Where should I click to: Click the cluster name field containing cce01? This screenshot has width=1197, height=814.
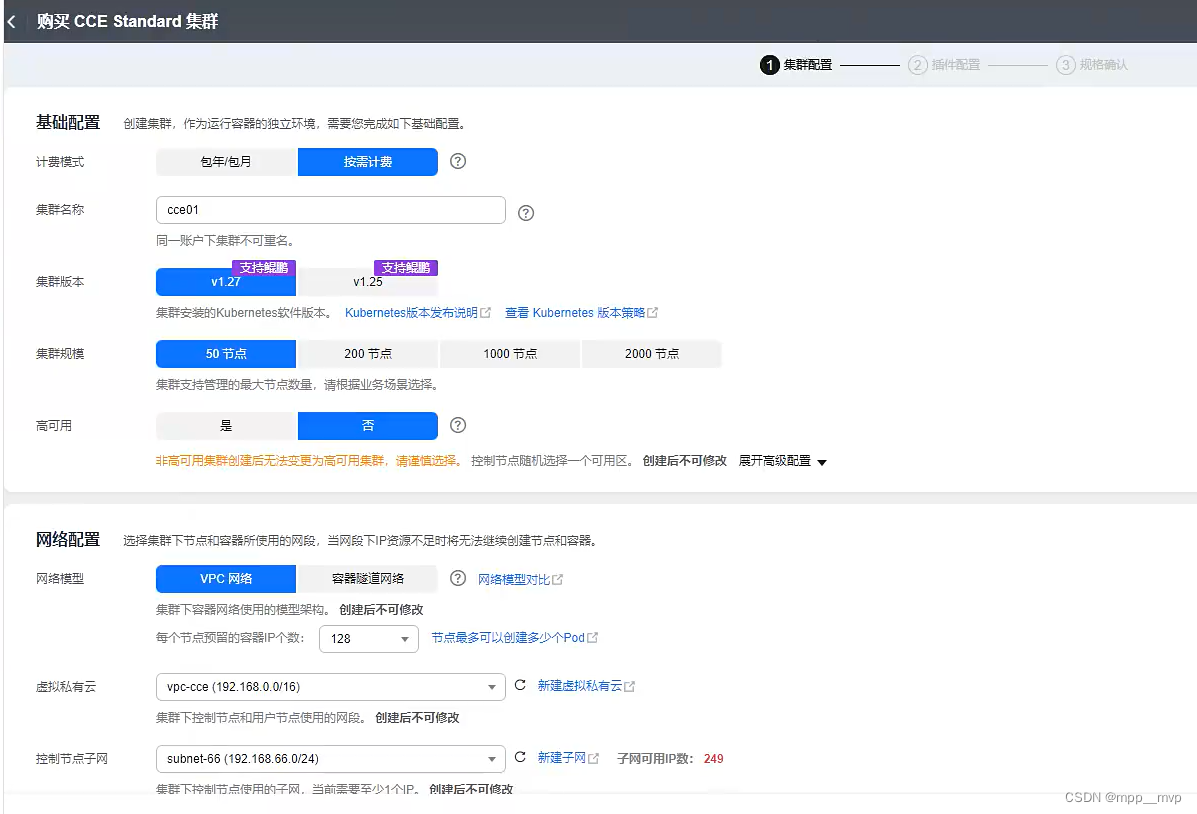[x=330, y=210]
